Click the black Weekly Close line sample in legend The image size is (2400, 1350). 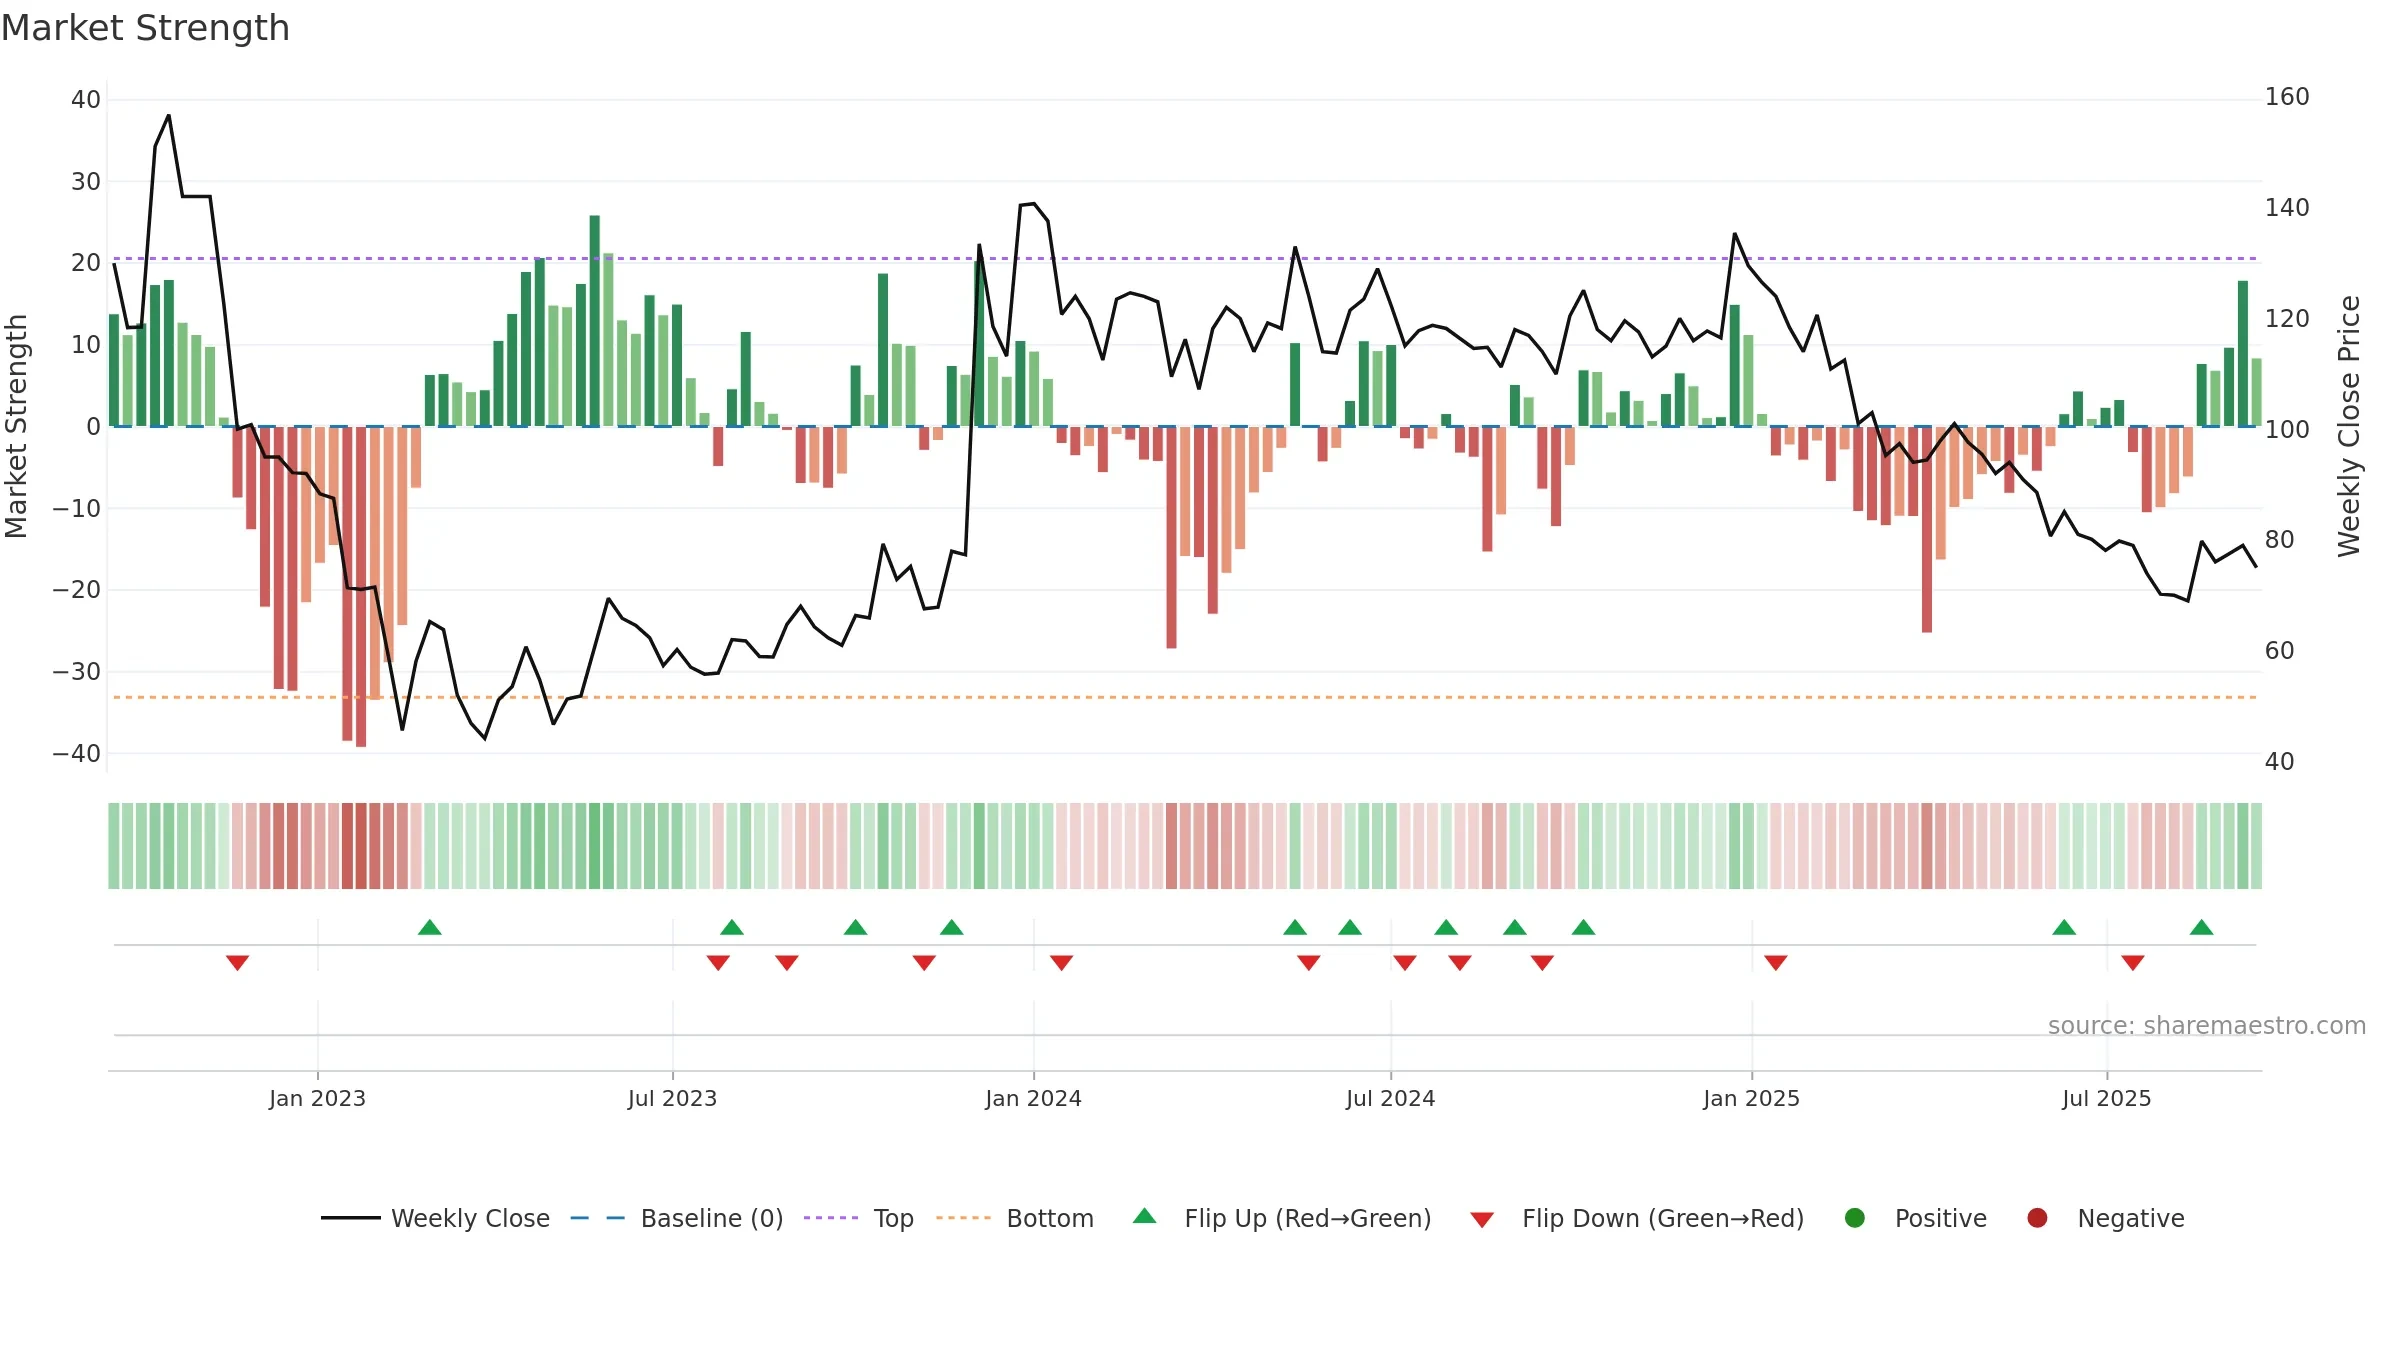point(351,1218)
